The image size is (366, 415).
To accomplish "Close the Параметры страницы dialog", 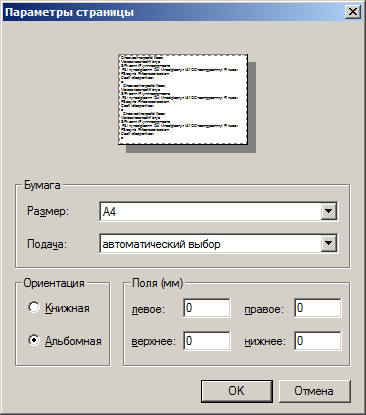I will click(353, 12).
